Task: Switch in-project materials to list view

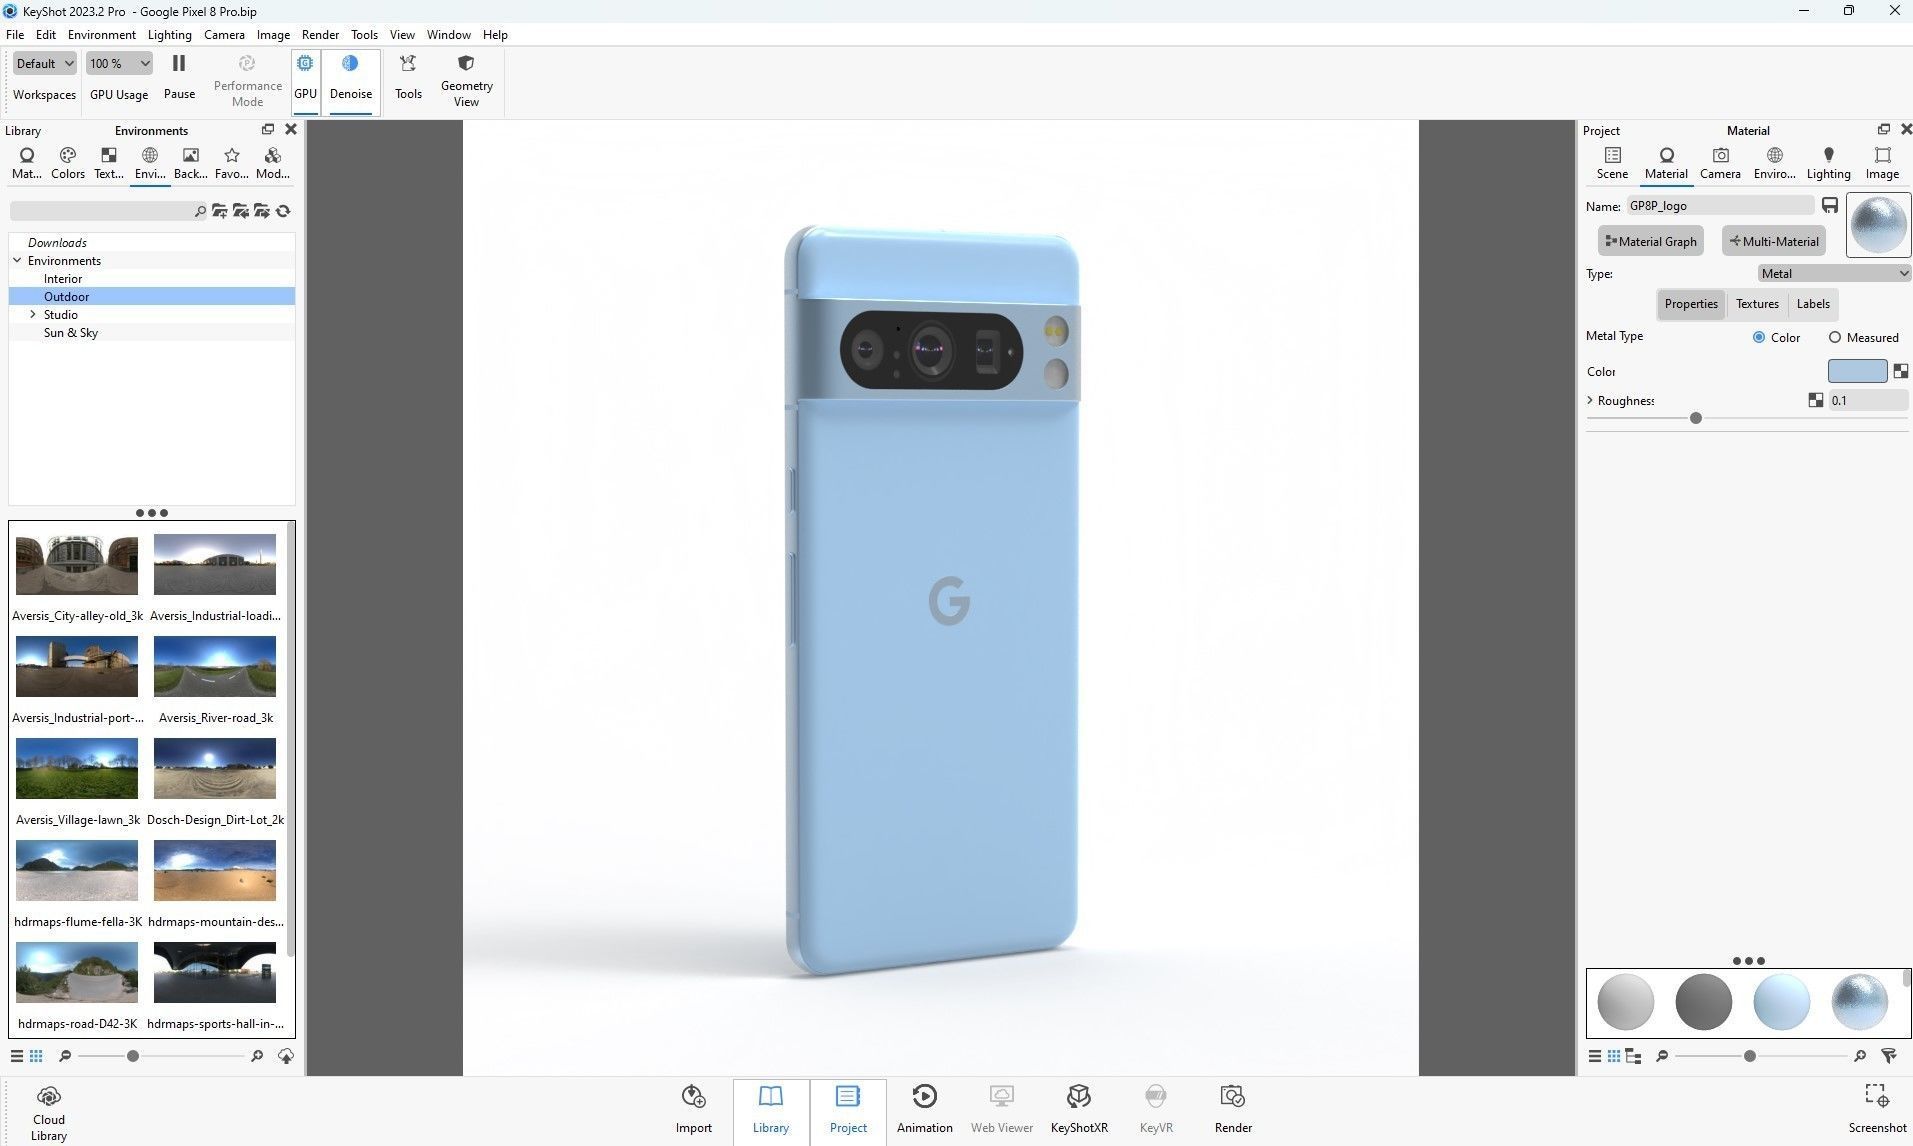Action: (x=1595, y=1056)
